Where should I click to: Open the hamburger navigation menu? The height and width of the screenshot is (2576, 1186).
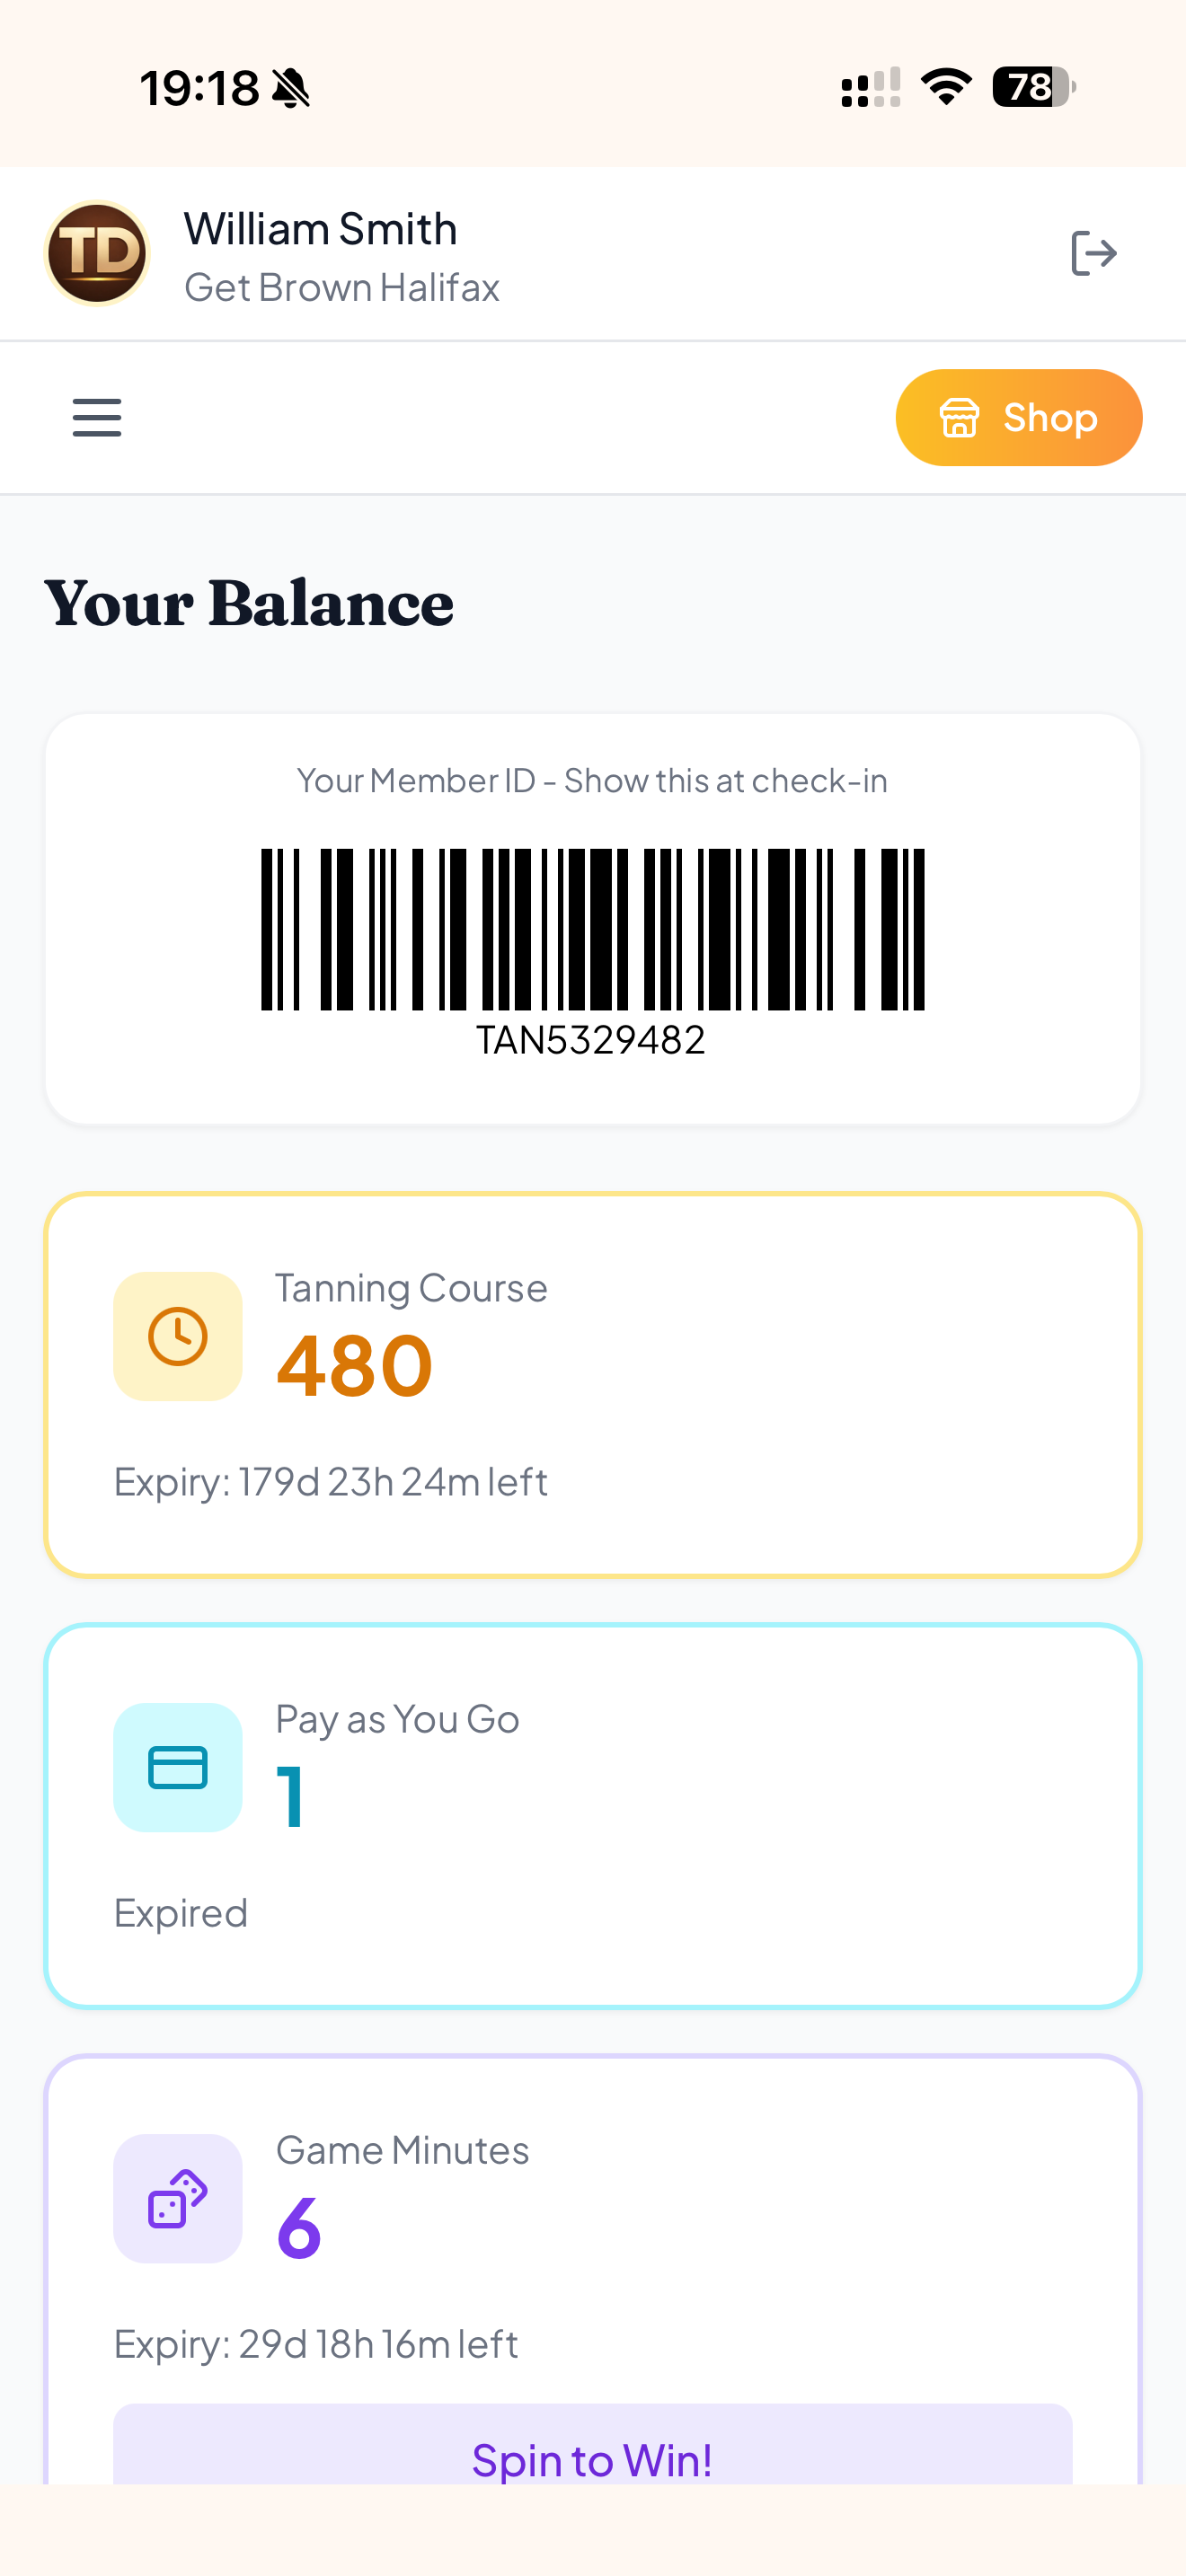click(x=97, y=417)
